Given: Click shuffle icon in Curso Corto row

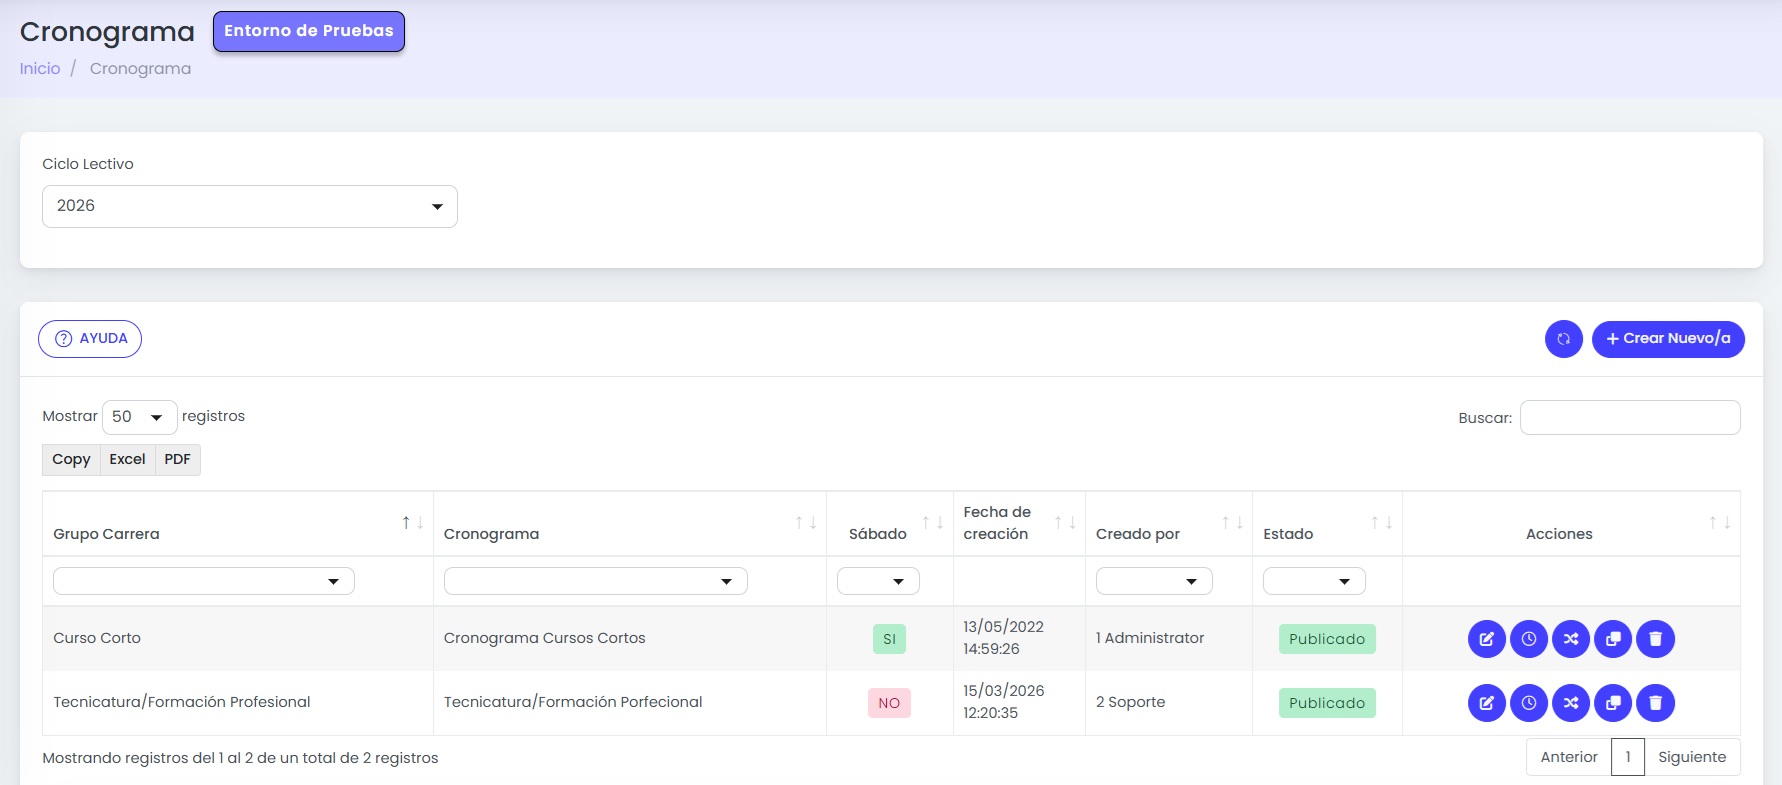Looking at the screenshot, I should [1571, 639].
